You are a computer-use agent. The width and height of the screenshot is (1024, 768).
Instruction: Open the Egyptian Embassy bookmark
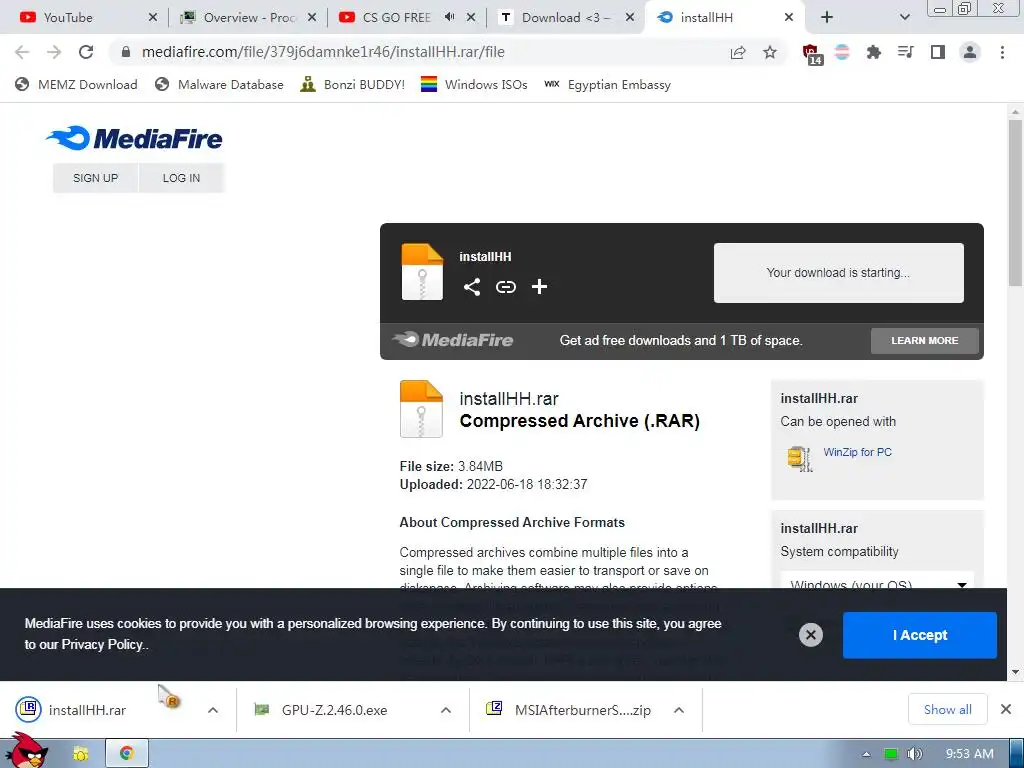point(607,84)
